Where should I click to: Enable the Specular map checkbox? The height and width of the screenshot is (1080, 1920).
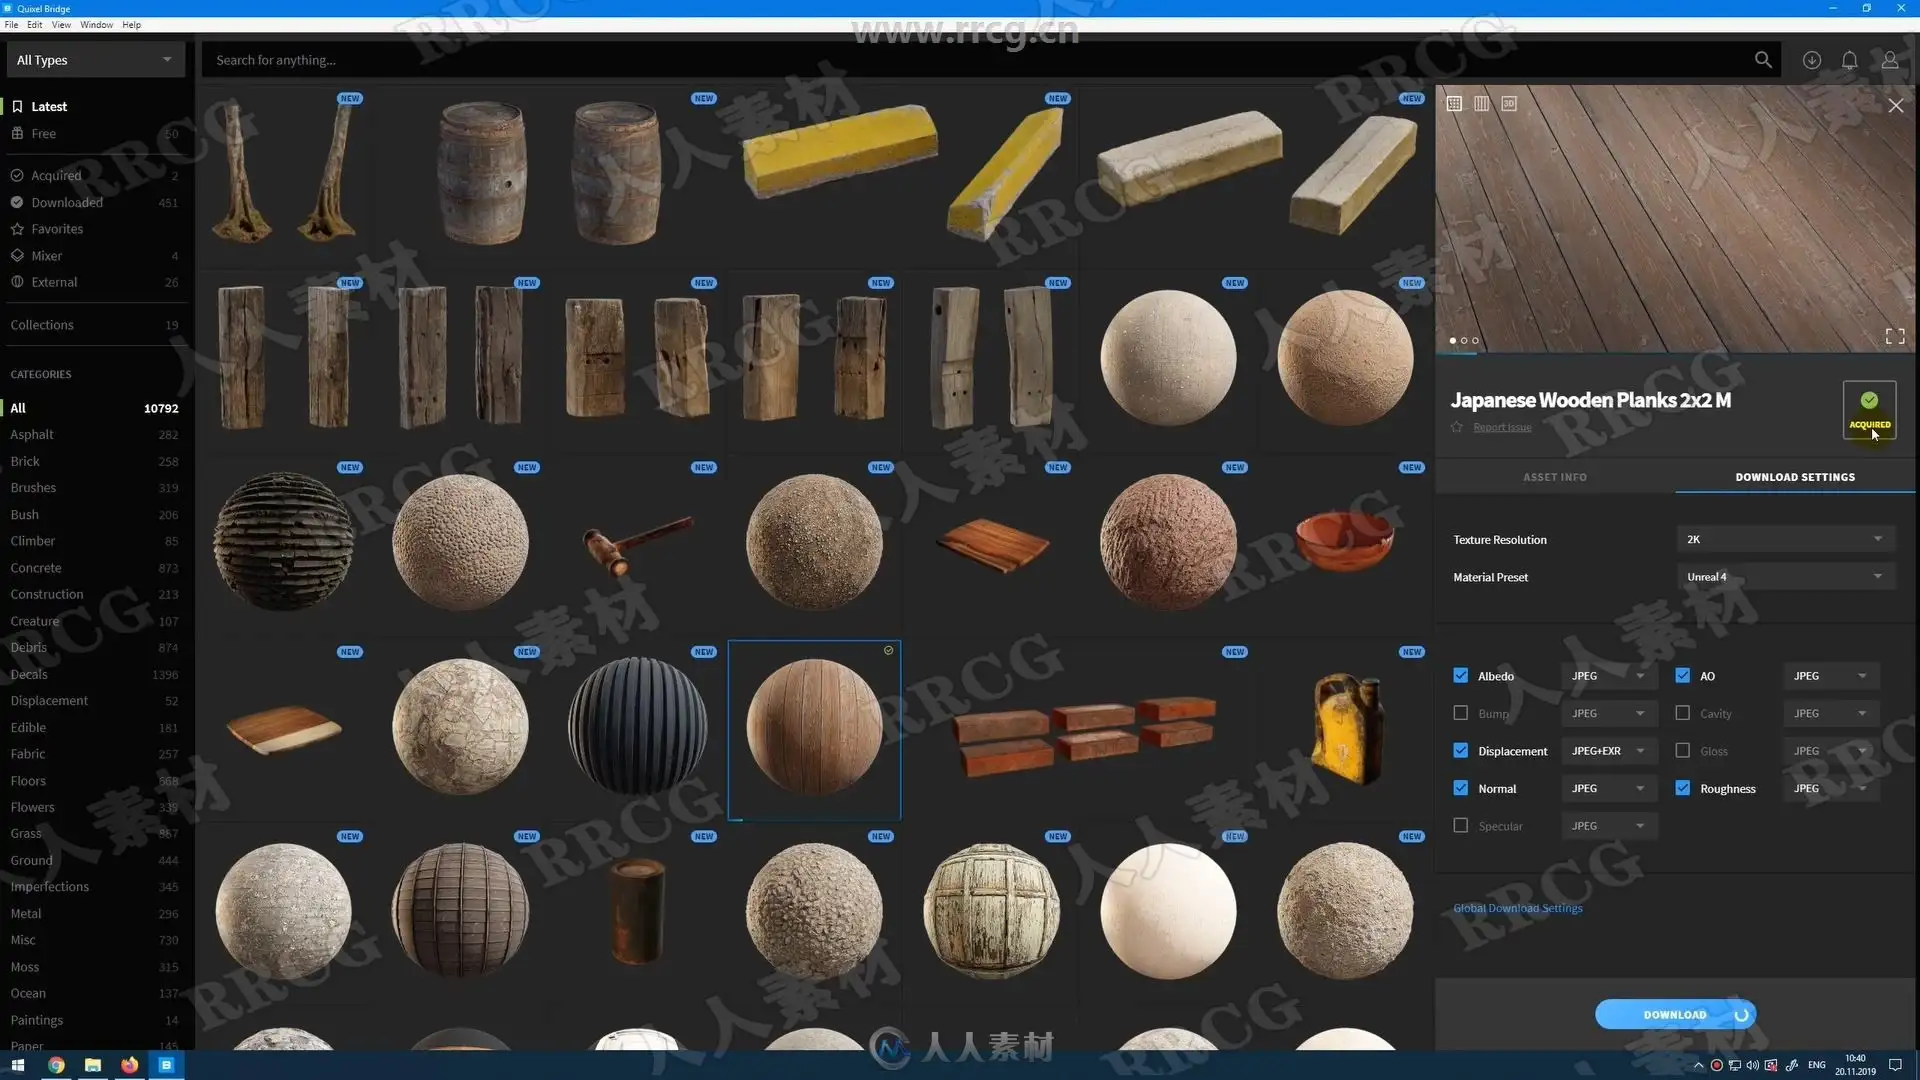1460,826
